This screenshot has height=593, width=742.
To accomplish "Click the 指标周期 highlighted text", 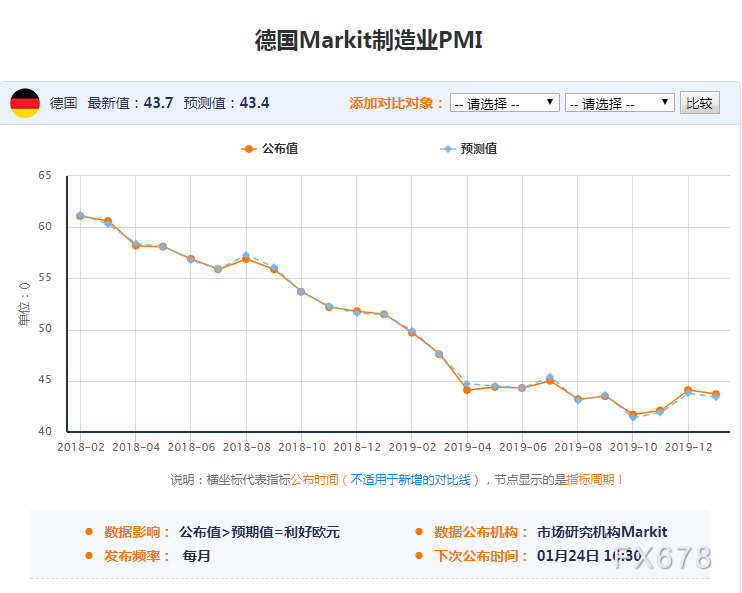I will (x=590, y=480).
